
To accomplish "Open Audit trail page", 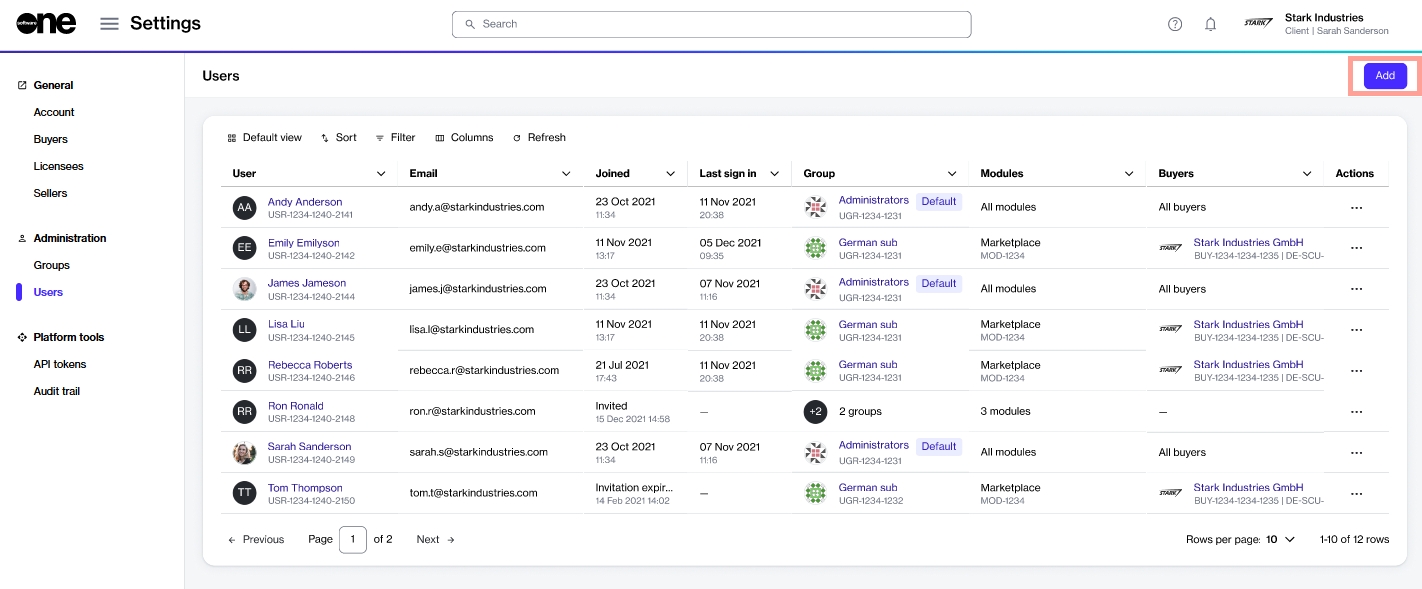I will 56,391.
